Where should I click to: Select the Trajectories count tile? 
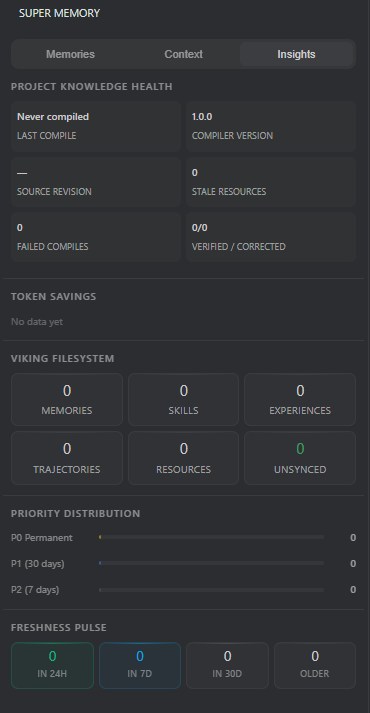pyautogui.click(x=67, y=458)
